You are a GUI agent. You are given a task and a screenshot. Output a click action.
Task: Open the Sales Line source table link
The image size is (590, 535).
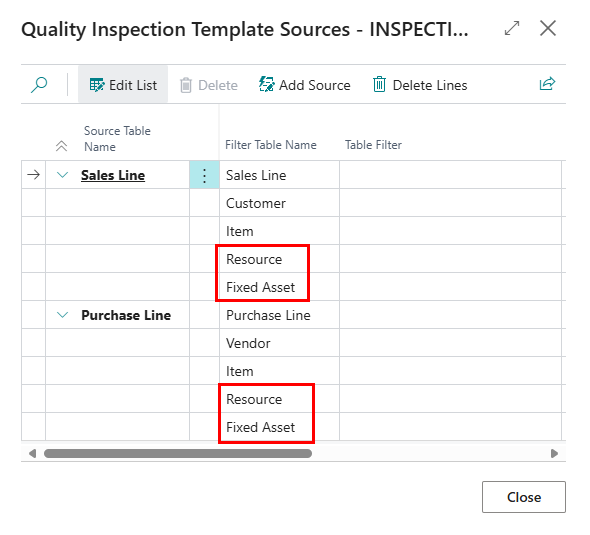113,175
